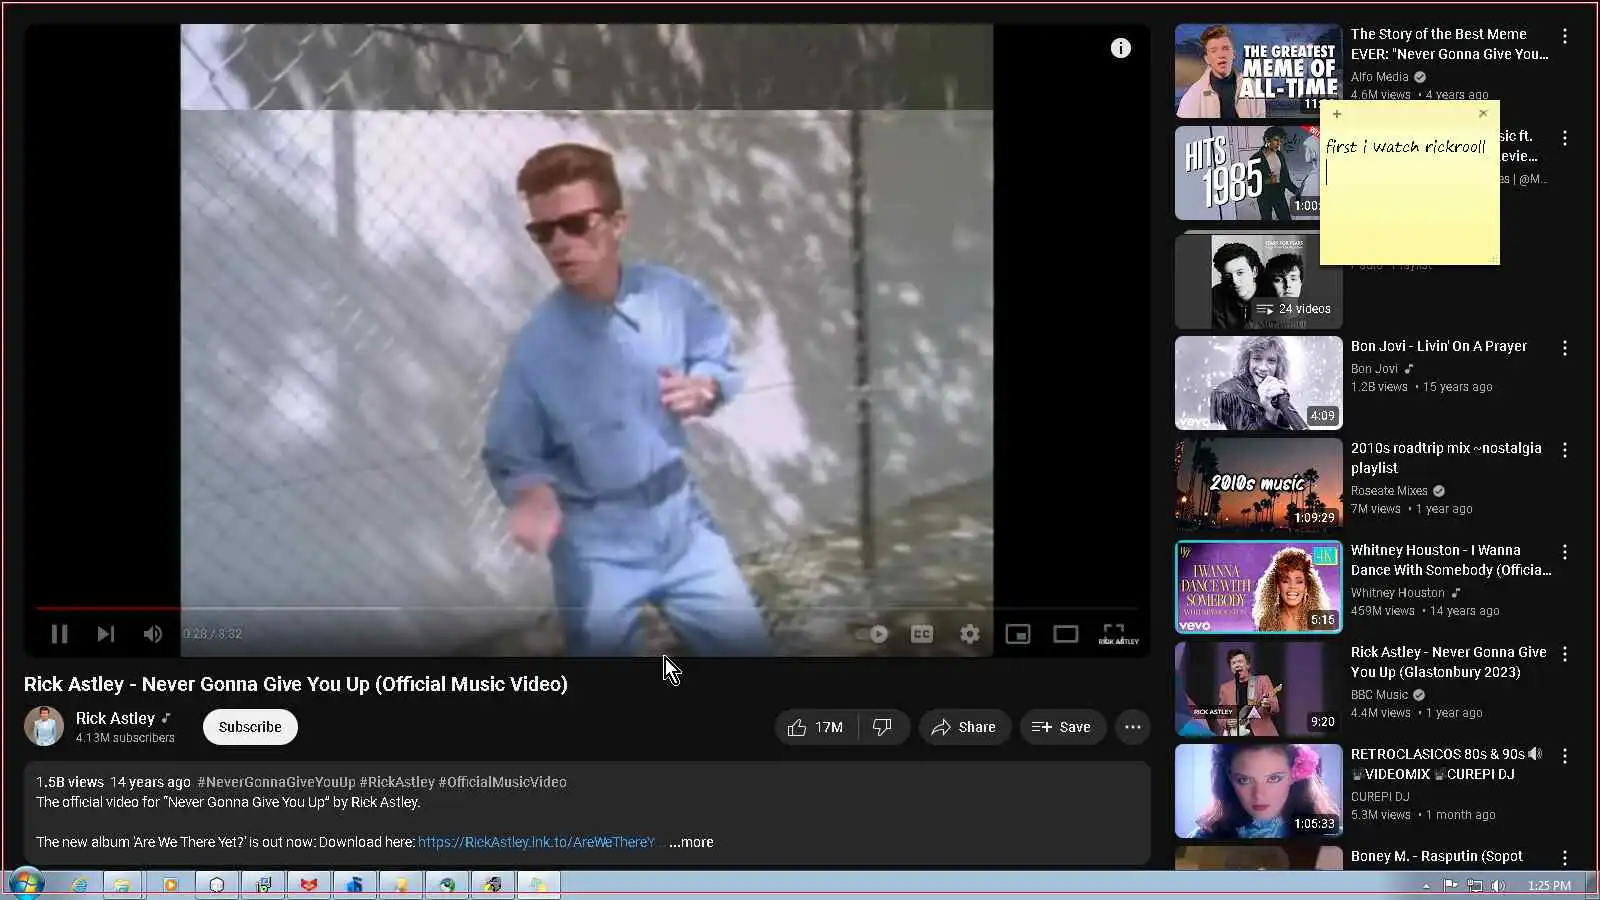Open options menu for Whitney Houston video

(x=1565, y=552)
